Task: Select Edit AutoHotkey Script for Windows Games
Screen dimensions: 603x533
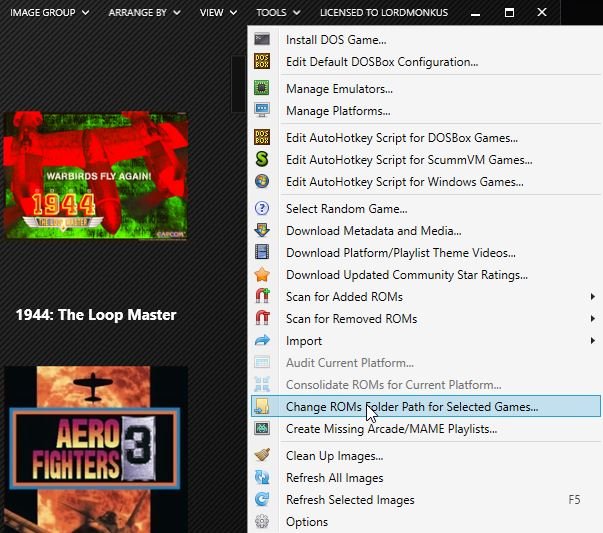Action: (425, 181)
